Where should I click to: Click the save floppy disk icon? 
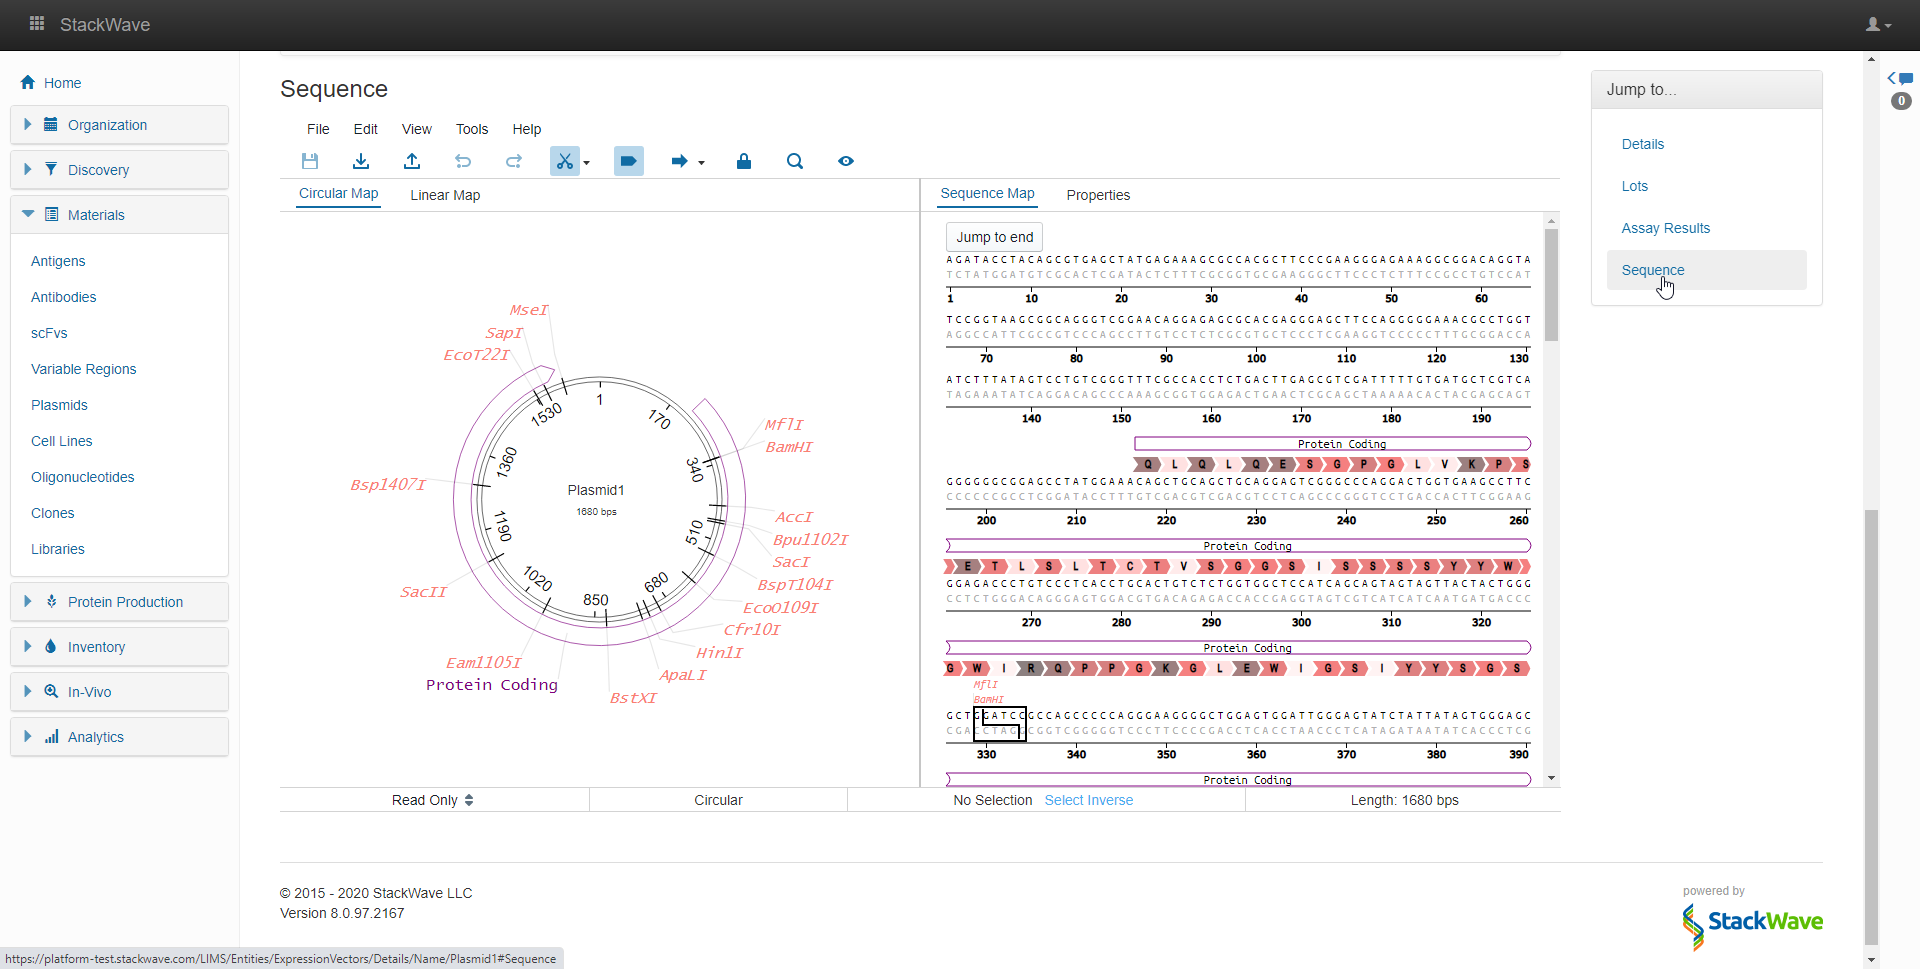pos(310,161)
